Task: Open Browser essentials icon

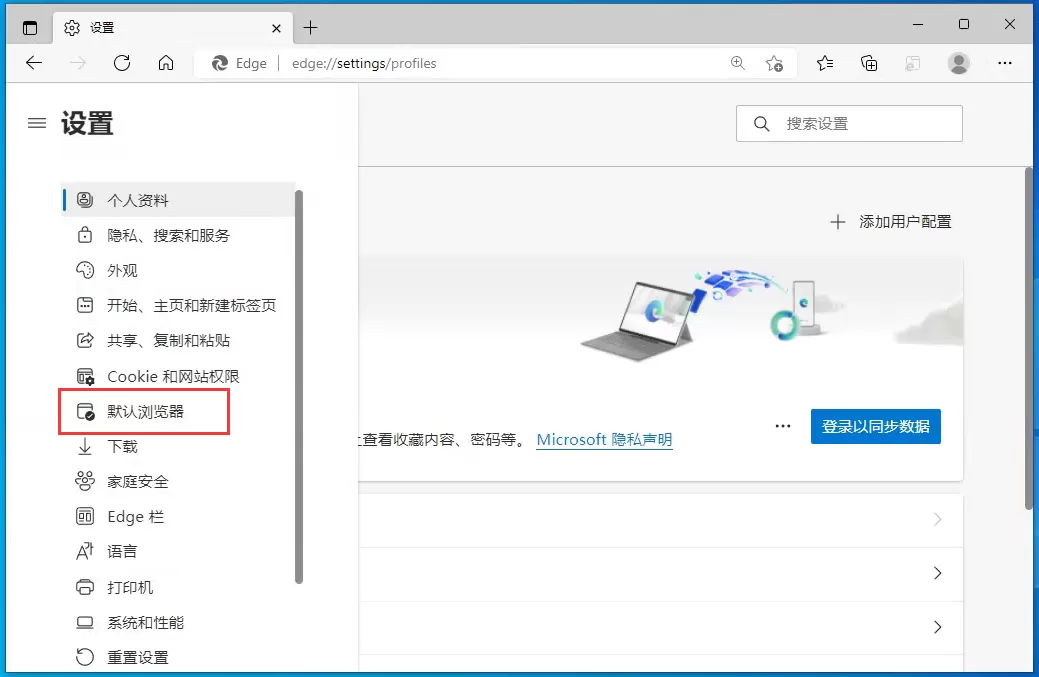Action: [x=913, y=63]
